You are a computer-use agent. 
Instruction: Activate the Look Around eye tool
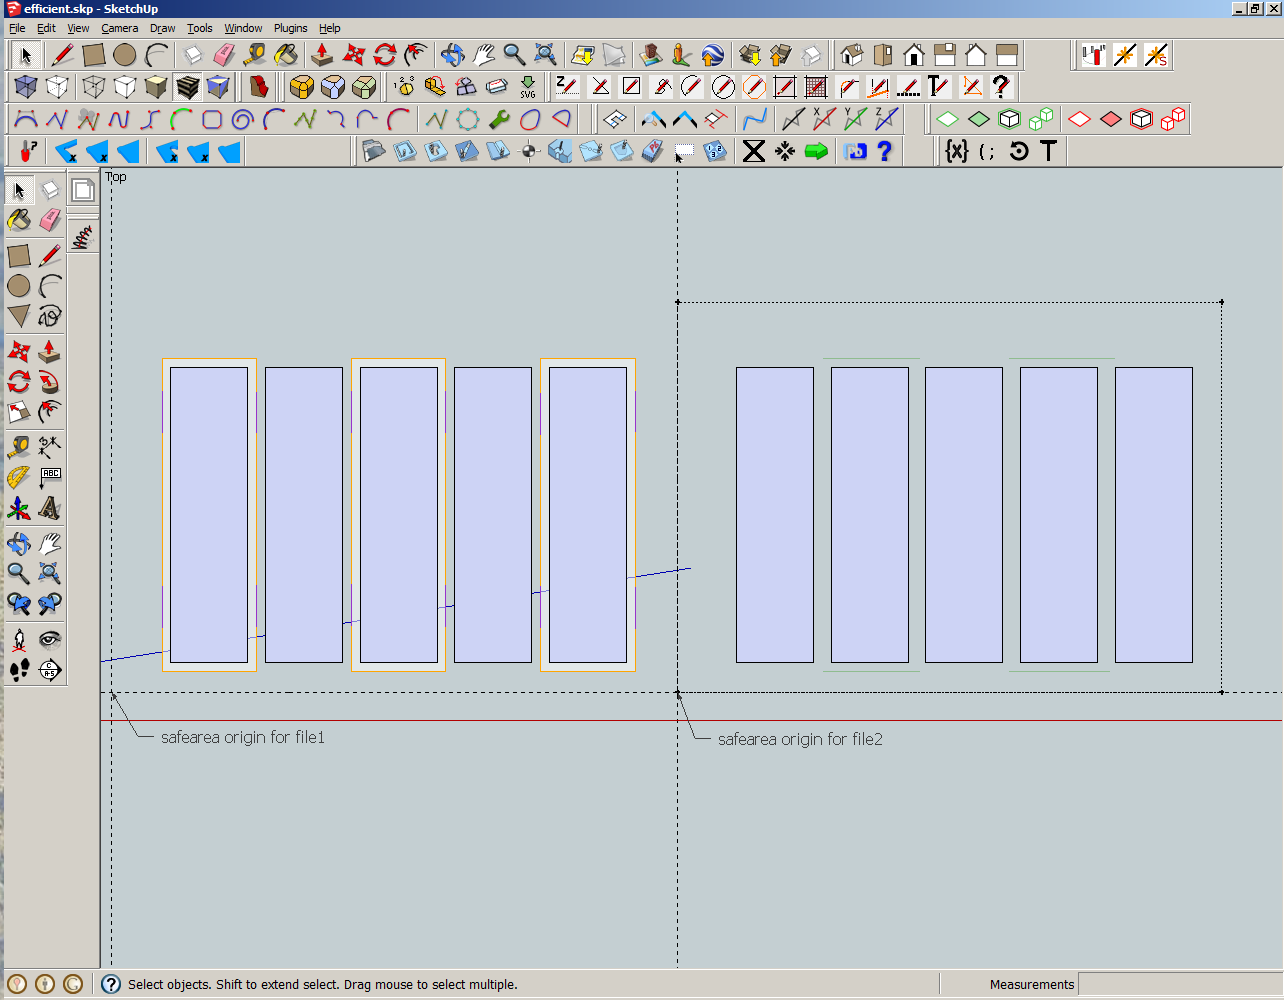(x=49, y=639)
